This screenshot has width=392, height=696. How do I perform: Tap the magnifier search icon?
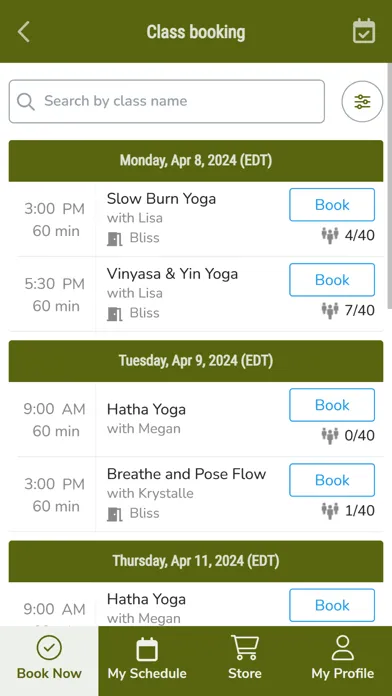(26, 102)
